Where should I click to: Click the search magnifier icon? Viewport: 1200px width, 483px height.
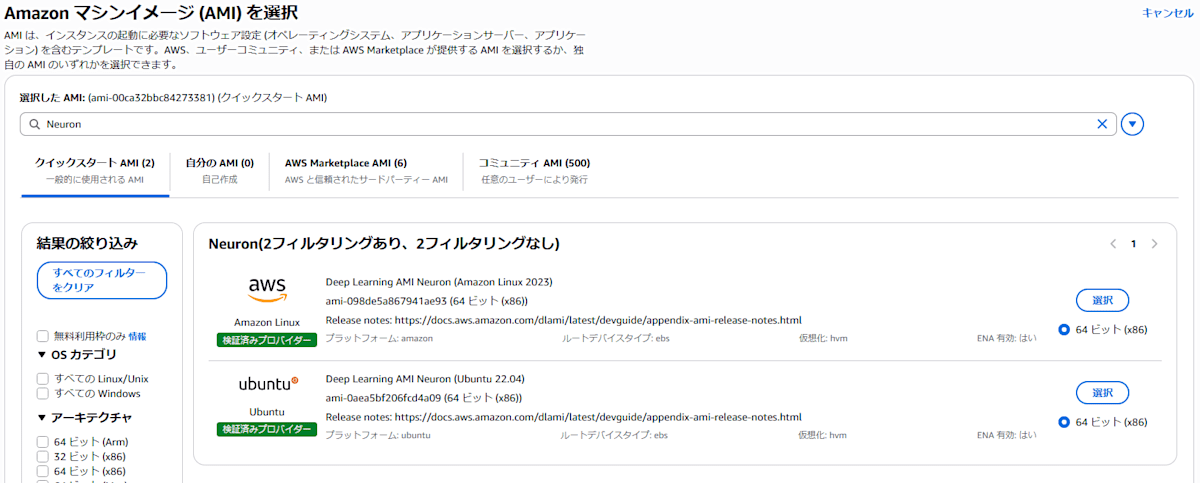[x=33, y=124]
